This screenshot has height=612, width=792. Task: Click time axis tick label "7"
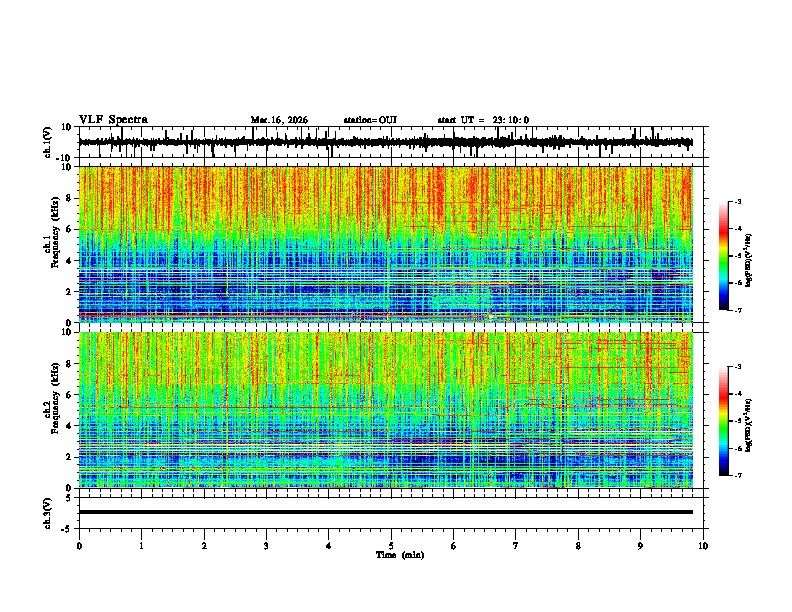516,546
